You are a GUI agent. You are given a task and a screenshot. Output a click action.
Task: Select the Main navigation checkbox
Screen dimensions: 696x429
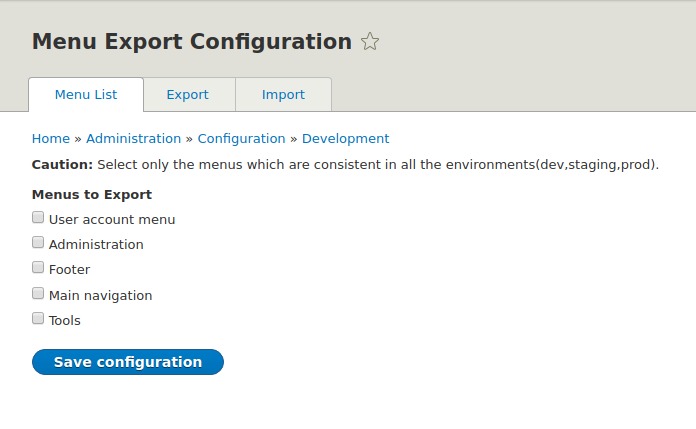click(x=38, y=293)
